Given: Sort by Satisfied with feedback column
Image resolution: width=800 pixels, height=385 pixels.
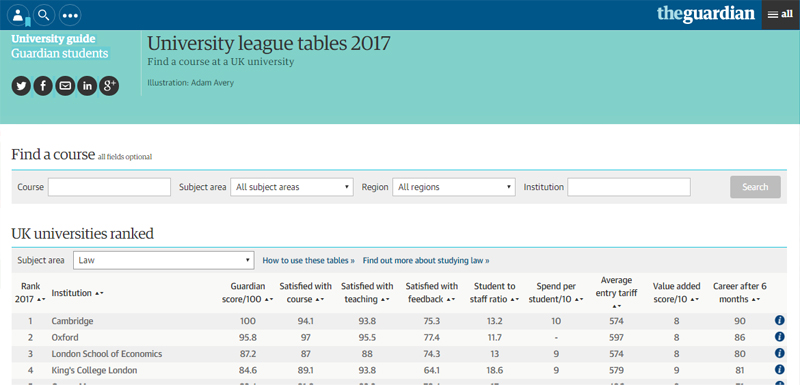Looking at the screenshot, I should point(432,293).
